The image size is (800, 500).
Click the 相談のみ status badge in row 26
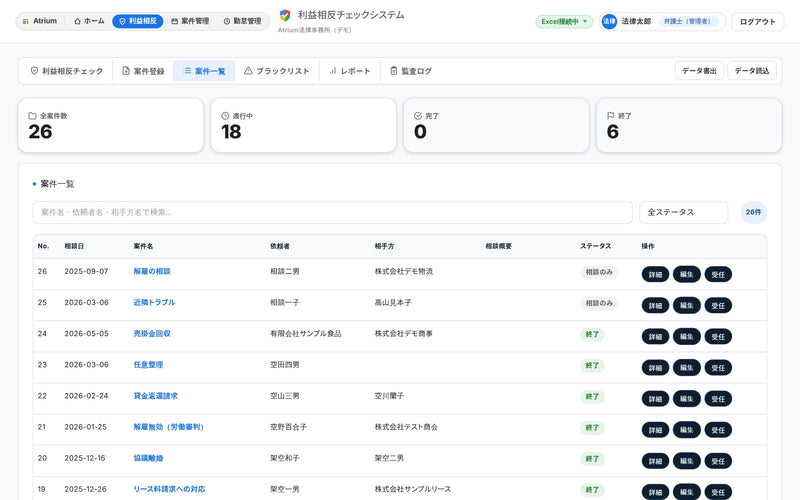coord(599,272)
